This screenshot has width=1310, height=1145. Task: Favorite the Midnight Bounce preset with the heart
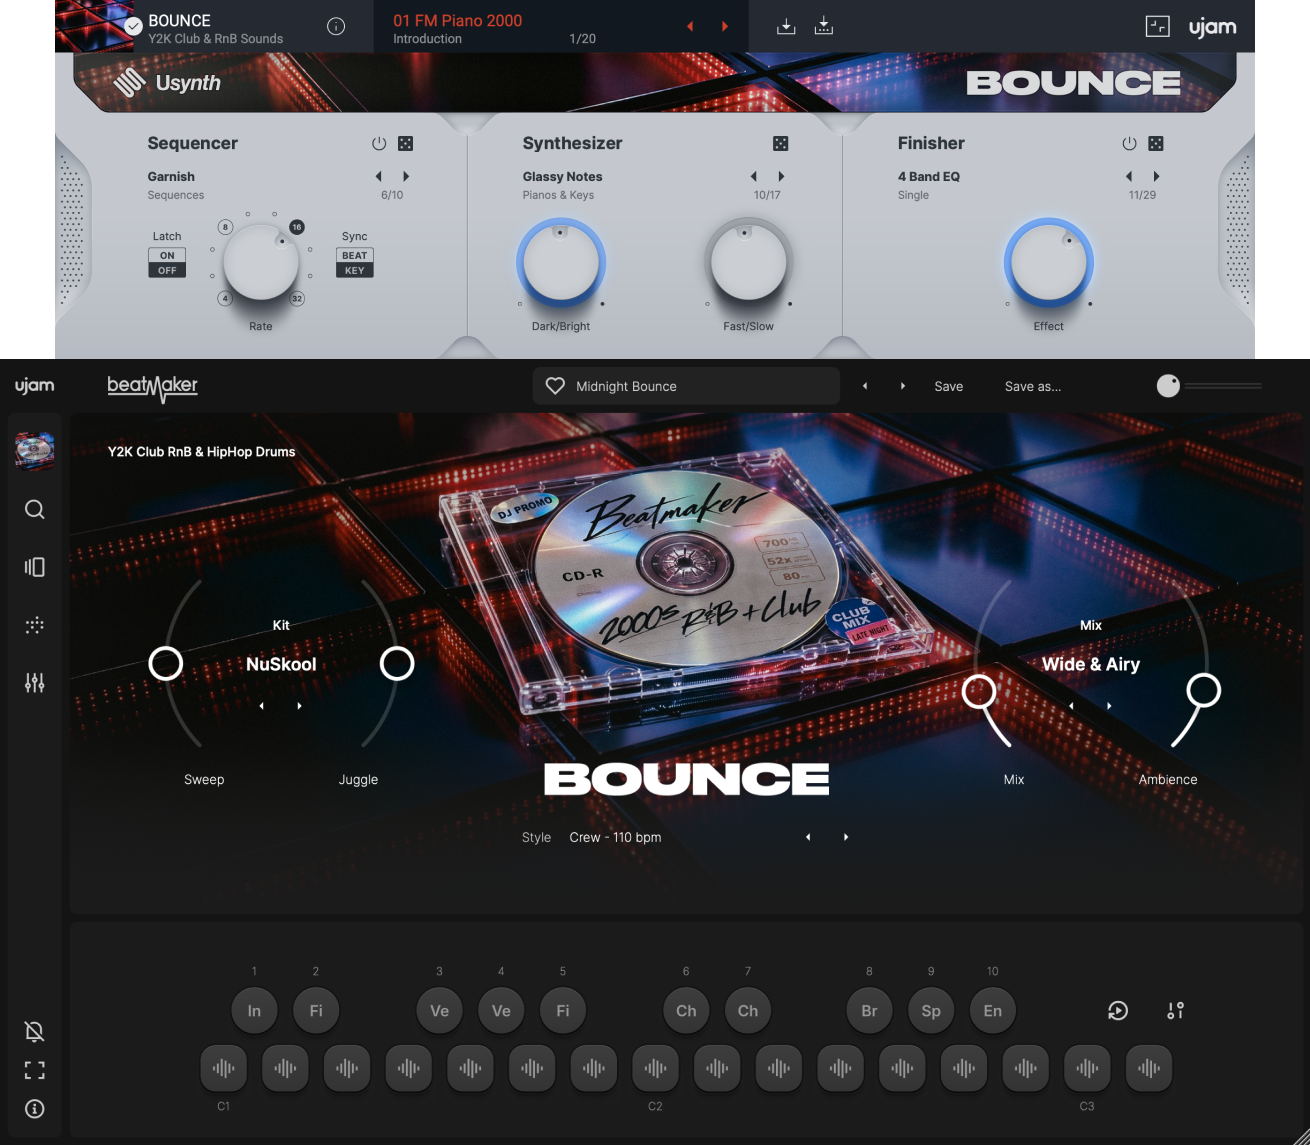(x=555, y=386)
